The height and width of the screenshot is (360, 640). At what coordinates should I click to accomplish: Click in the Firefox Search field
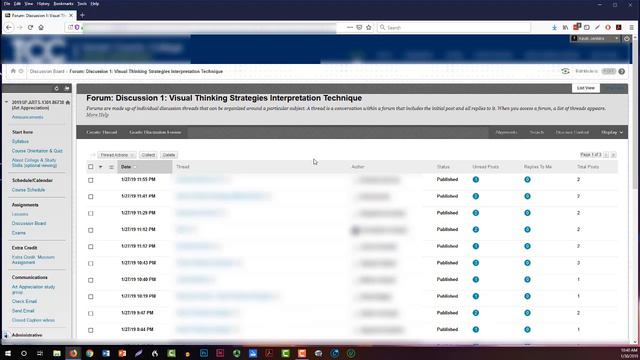coord(454,27)
